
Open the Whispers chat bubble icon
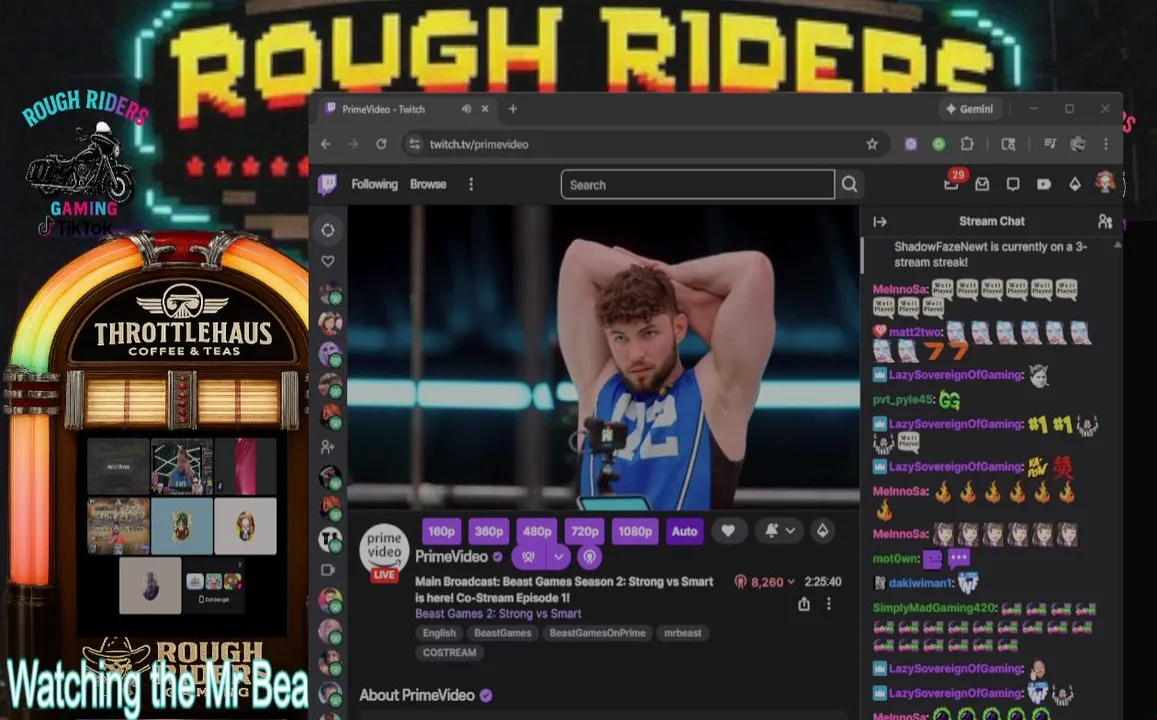1013,184
